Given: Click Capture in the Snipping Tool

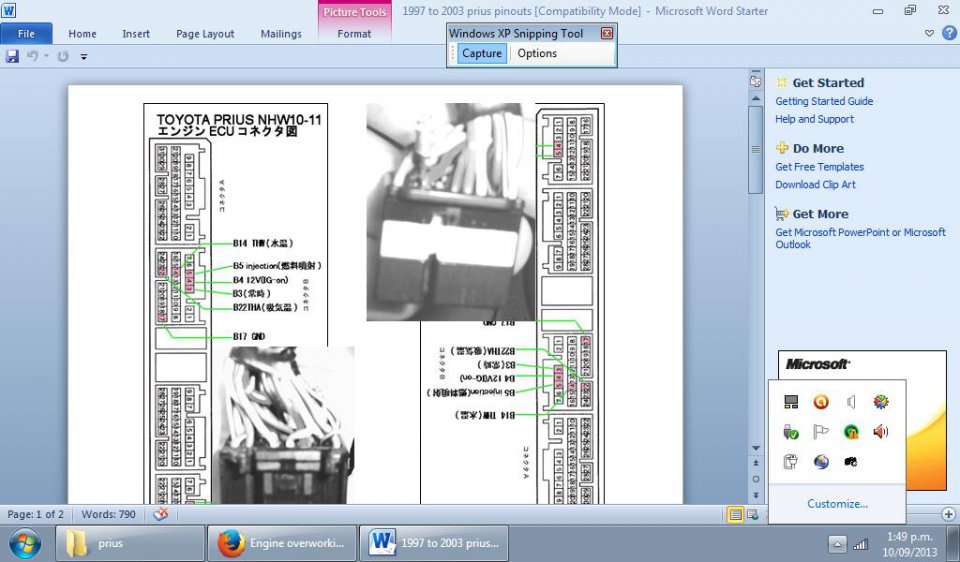Looking at the screenshot, I should pyautogui.click(x=482, y=53).
